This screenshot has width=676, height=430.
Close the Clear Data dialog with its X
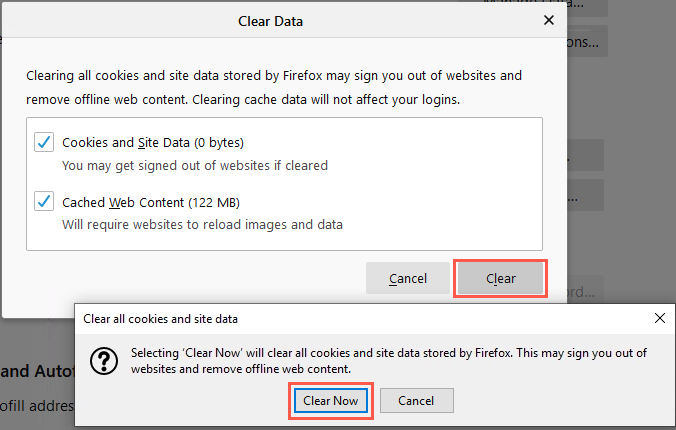(549, 20)
